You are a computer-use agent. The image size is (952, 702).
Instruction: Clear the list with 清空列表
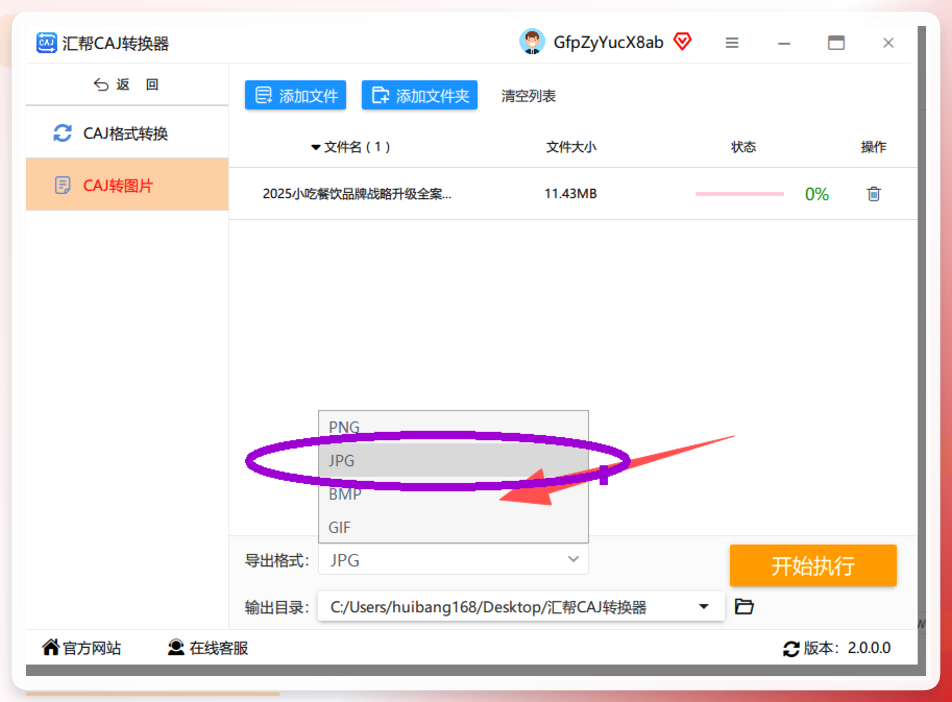click(x=528, y=96)
